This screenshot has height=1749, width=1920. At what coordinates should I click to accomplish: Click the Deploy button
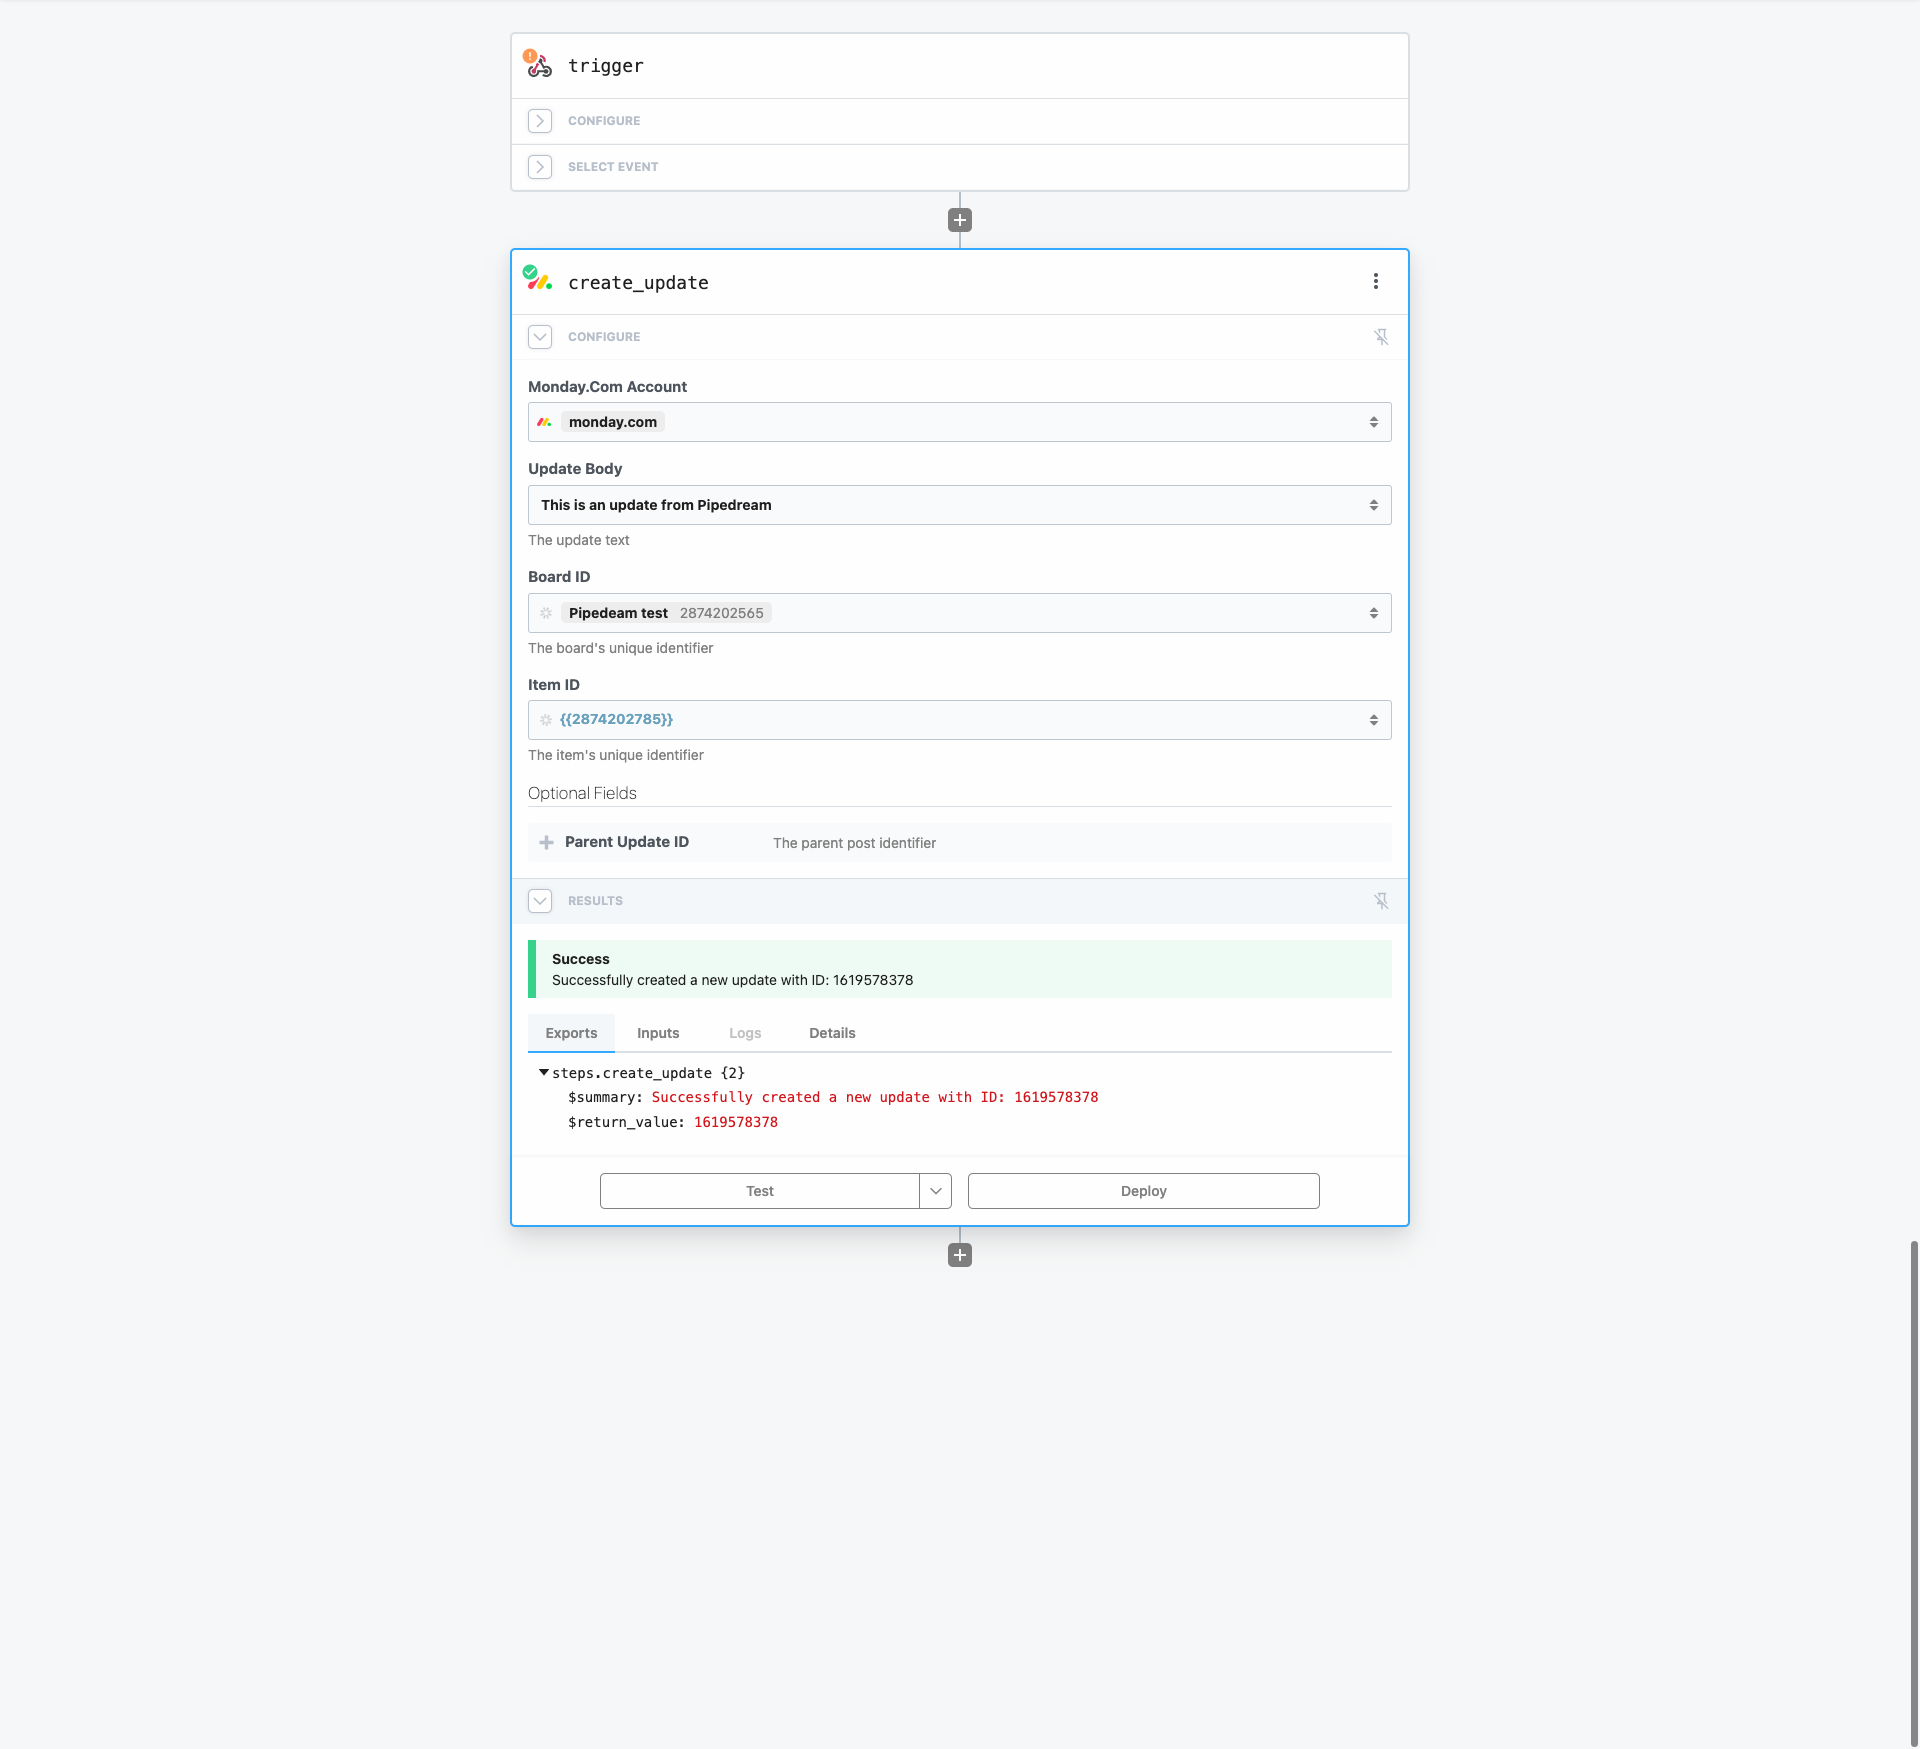(x=1143, y=1190)
